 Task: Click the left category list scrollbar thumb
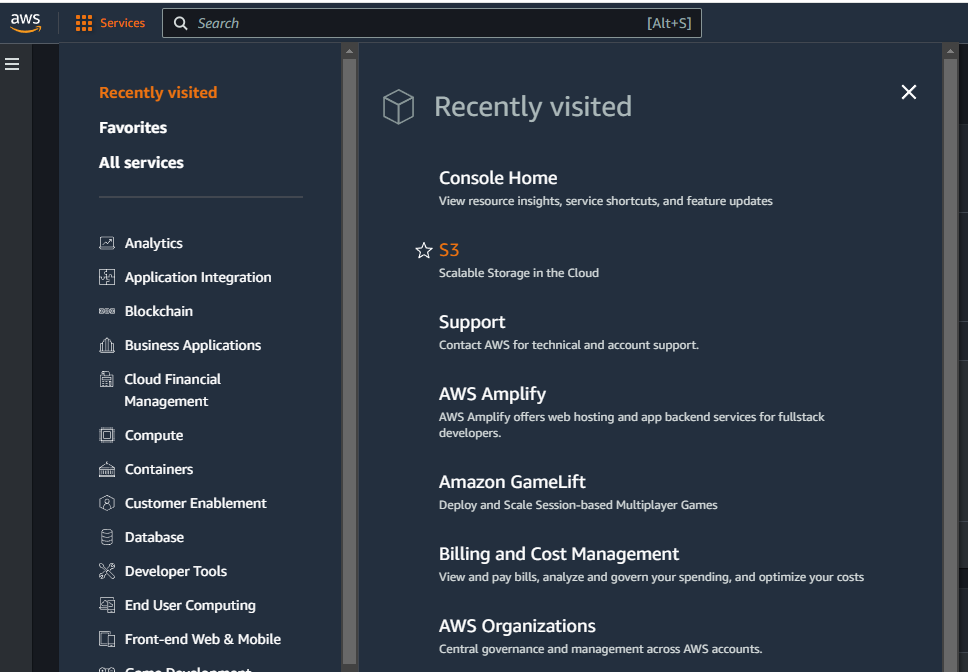tap(349, 360)
